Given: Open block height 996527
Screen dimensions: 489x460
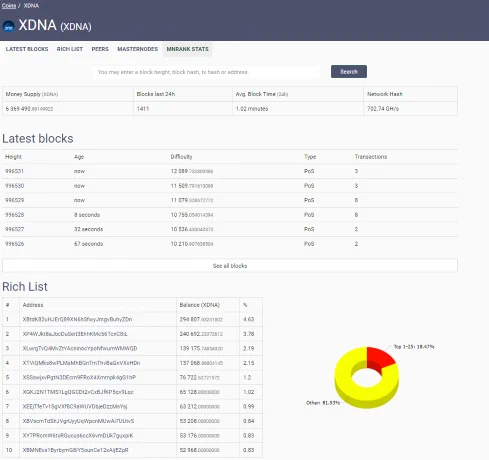Looking at the screenshot, I should click(14, 229).
